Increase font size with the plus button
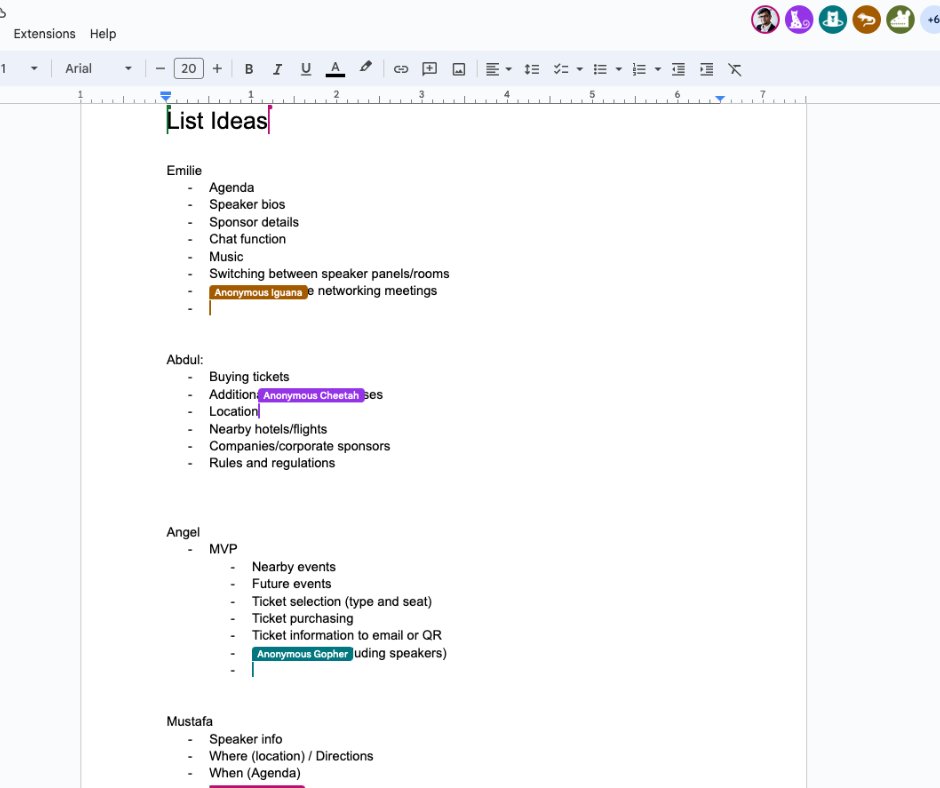This screenshot has height=788, width=940. point(217,68)
